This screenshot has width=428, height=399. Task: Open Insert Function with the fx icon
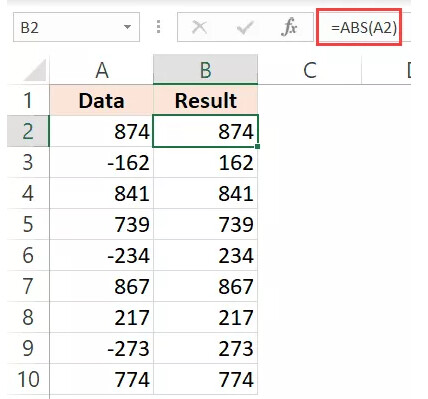(289, 27)
